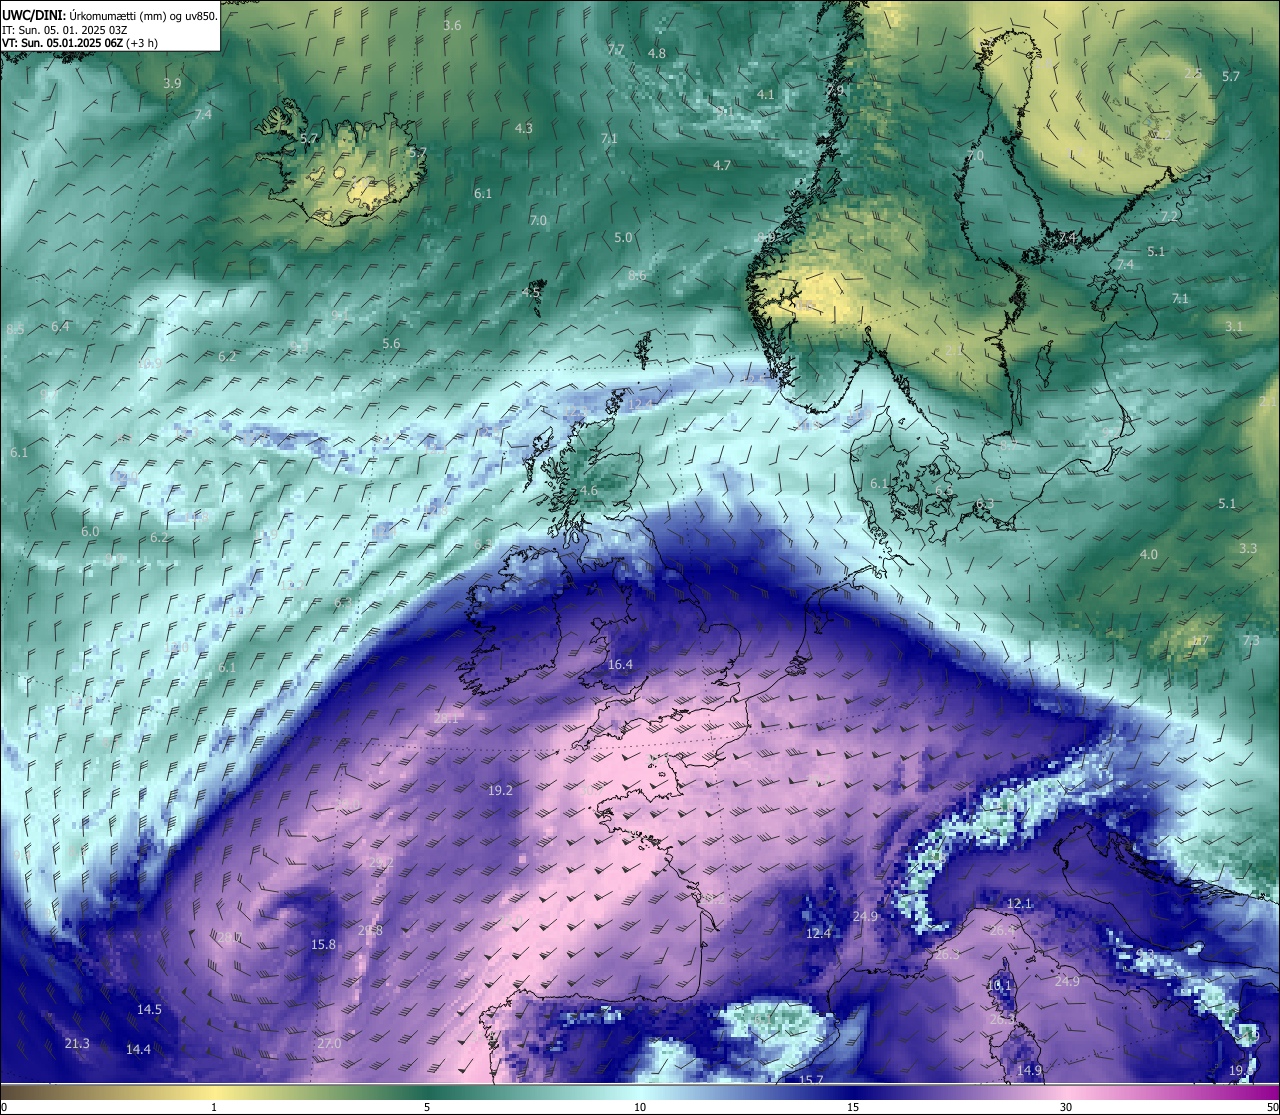1280x1115 pixels.
Task: Click the map value 5.6
Action: tap(391, 344)
